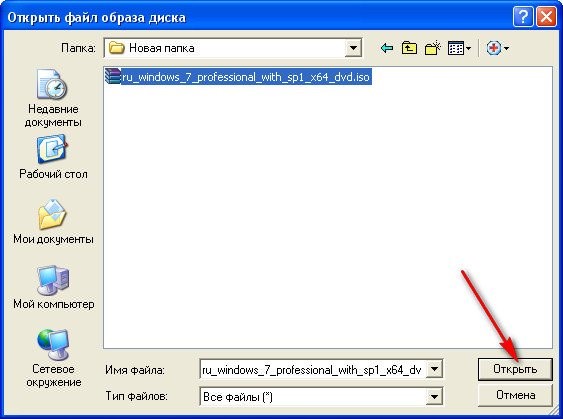Click the Отмена button
The width and height of the screenshot is (563, 419).
point(515,395)
